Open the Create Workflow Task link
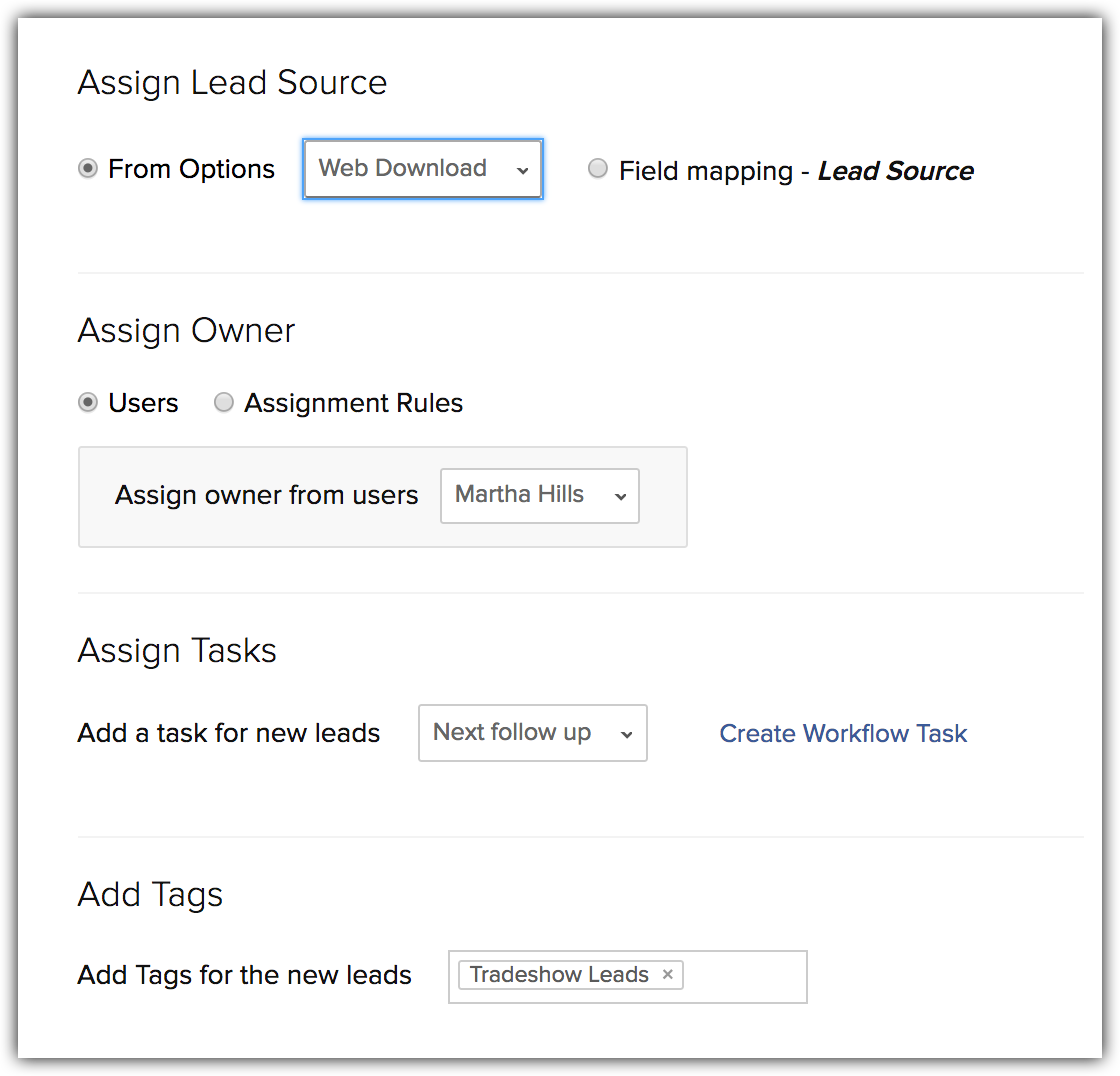This screenshot has height=1076, width=1120. pyautogui.click(x=843, y=734)
